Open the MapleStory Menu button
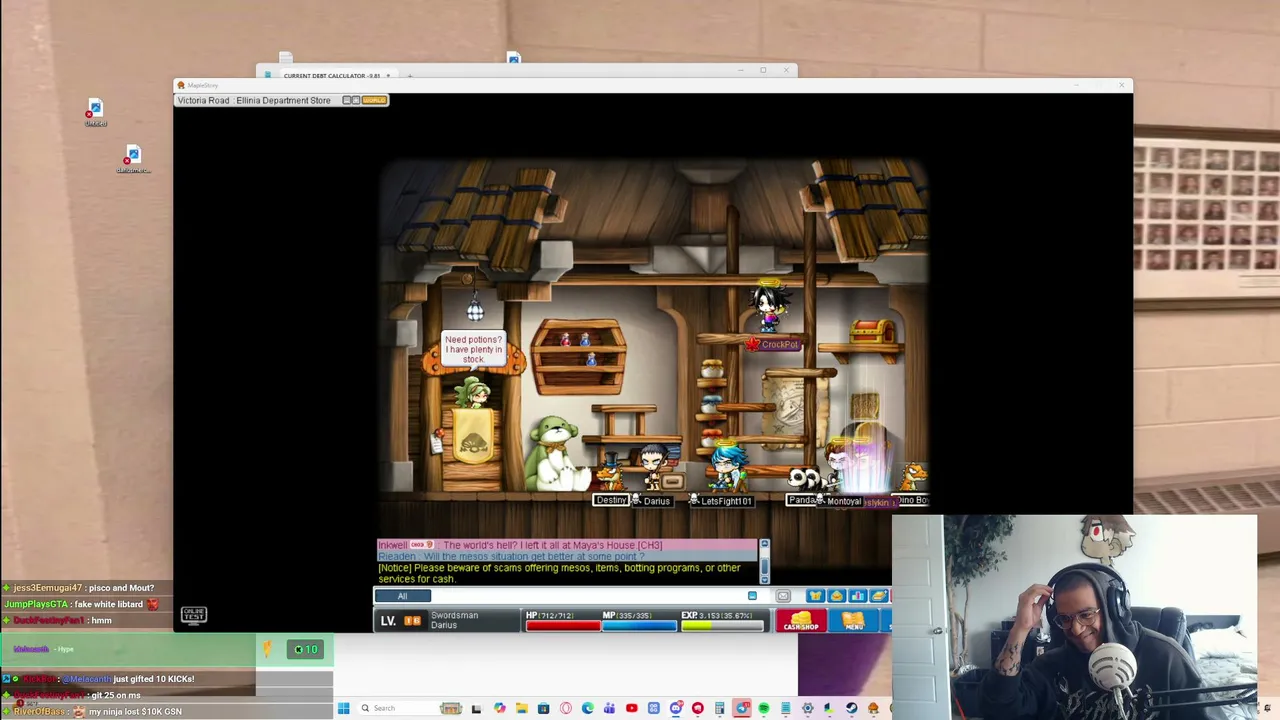1280x720 pixels. (853, 623)
